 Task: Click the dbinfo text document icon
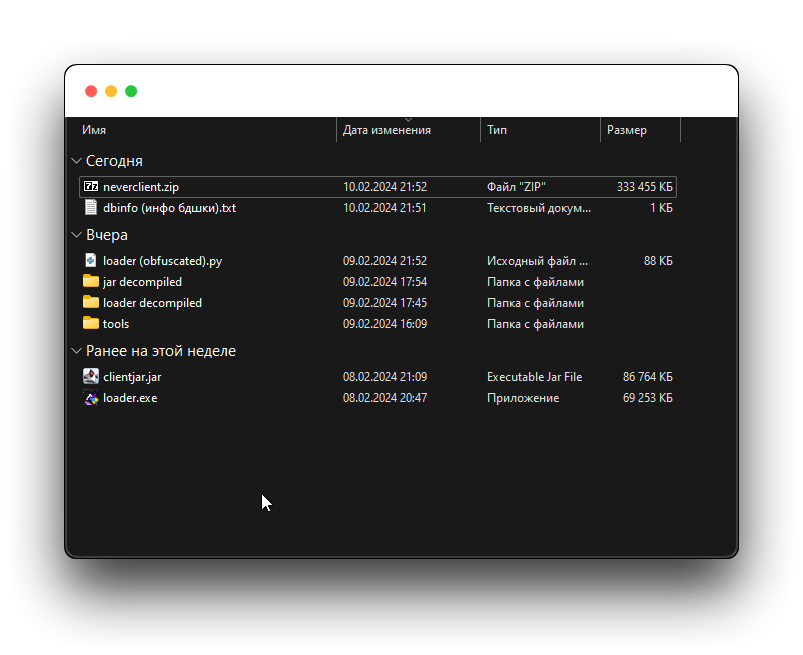pyautogui.click(x=91, y=207)
